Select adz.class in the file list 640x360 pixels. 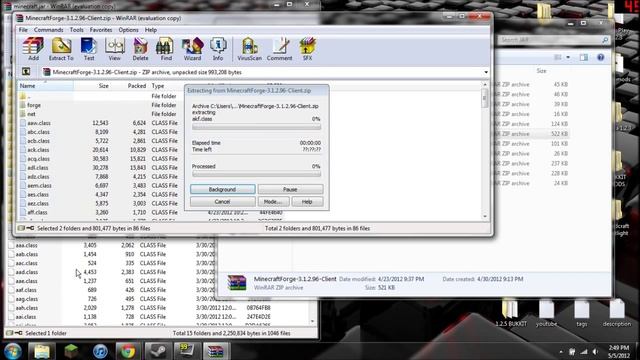(101, 177)
